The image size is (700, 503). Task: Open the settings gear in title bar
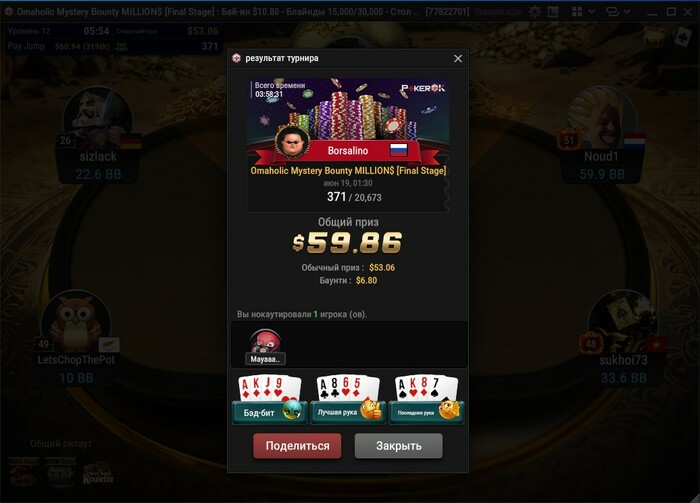coord(534,12)
